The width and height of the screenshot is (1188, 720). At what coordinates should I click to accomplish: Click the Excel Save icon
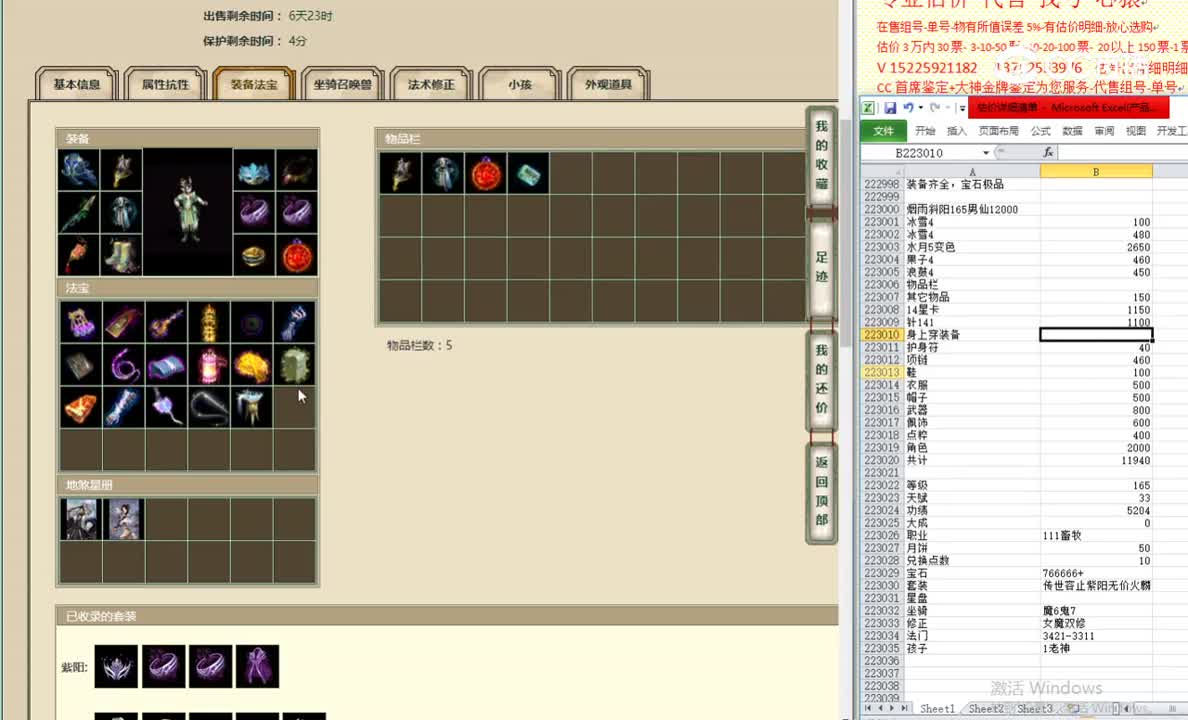click(x=890, y=108)
